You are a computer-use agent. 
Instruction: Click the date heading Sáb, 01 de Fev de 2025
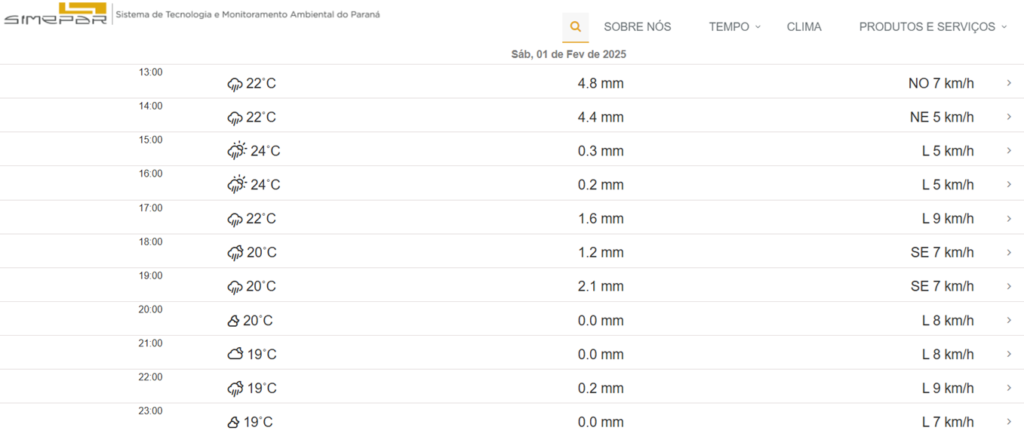tap(569, 54)
